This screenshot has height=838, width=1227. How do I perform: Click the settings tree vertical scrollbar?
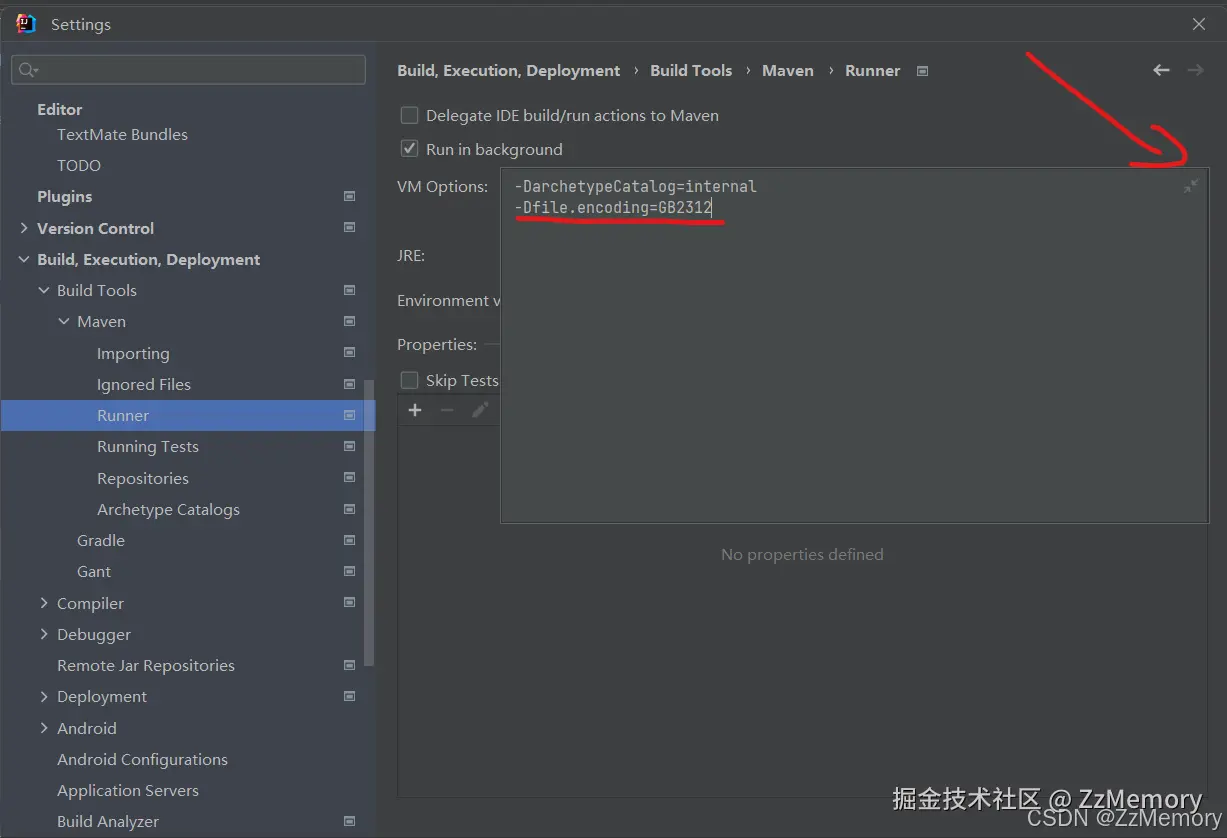369,522
